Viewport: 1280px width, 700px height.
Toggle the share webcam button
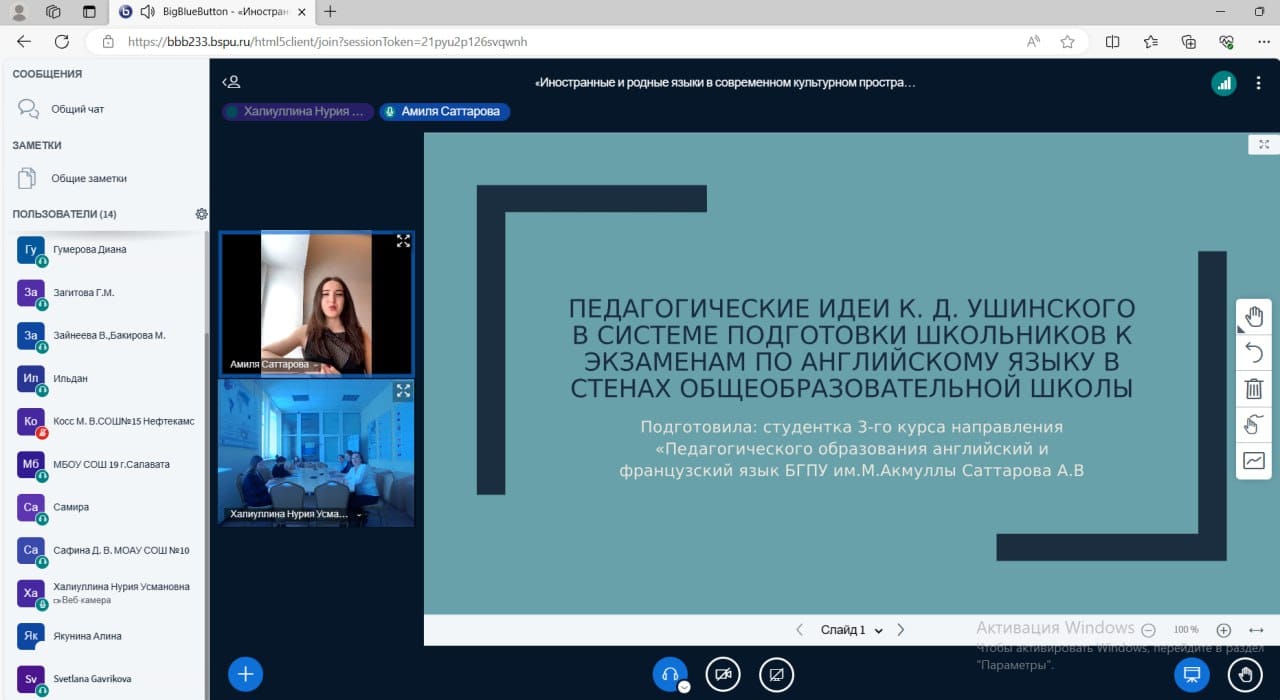click(x=723, y=675)
